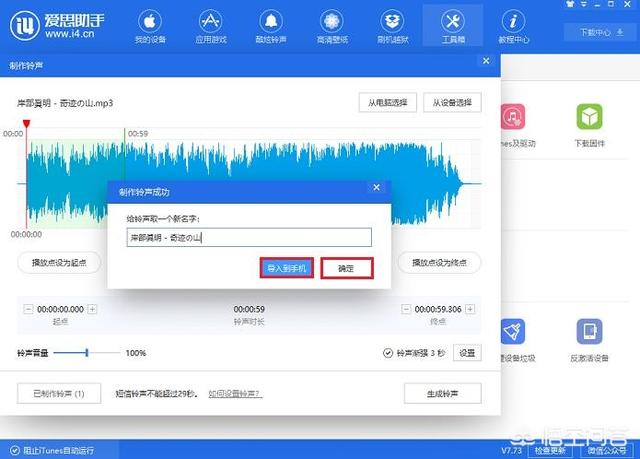Click the i4 爱思助手 logo
This screenshot has width=640, height=459.
[57, 25]
